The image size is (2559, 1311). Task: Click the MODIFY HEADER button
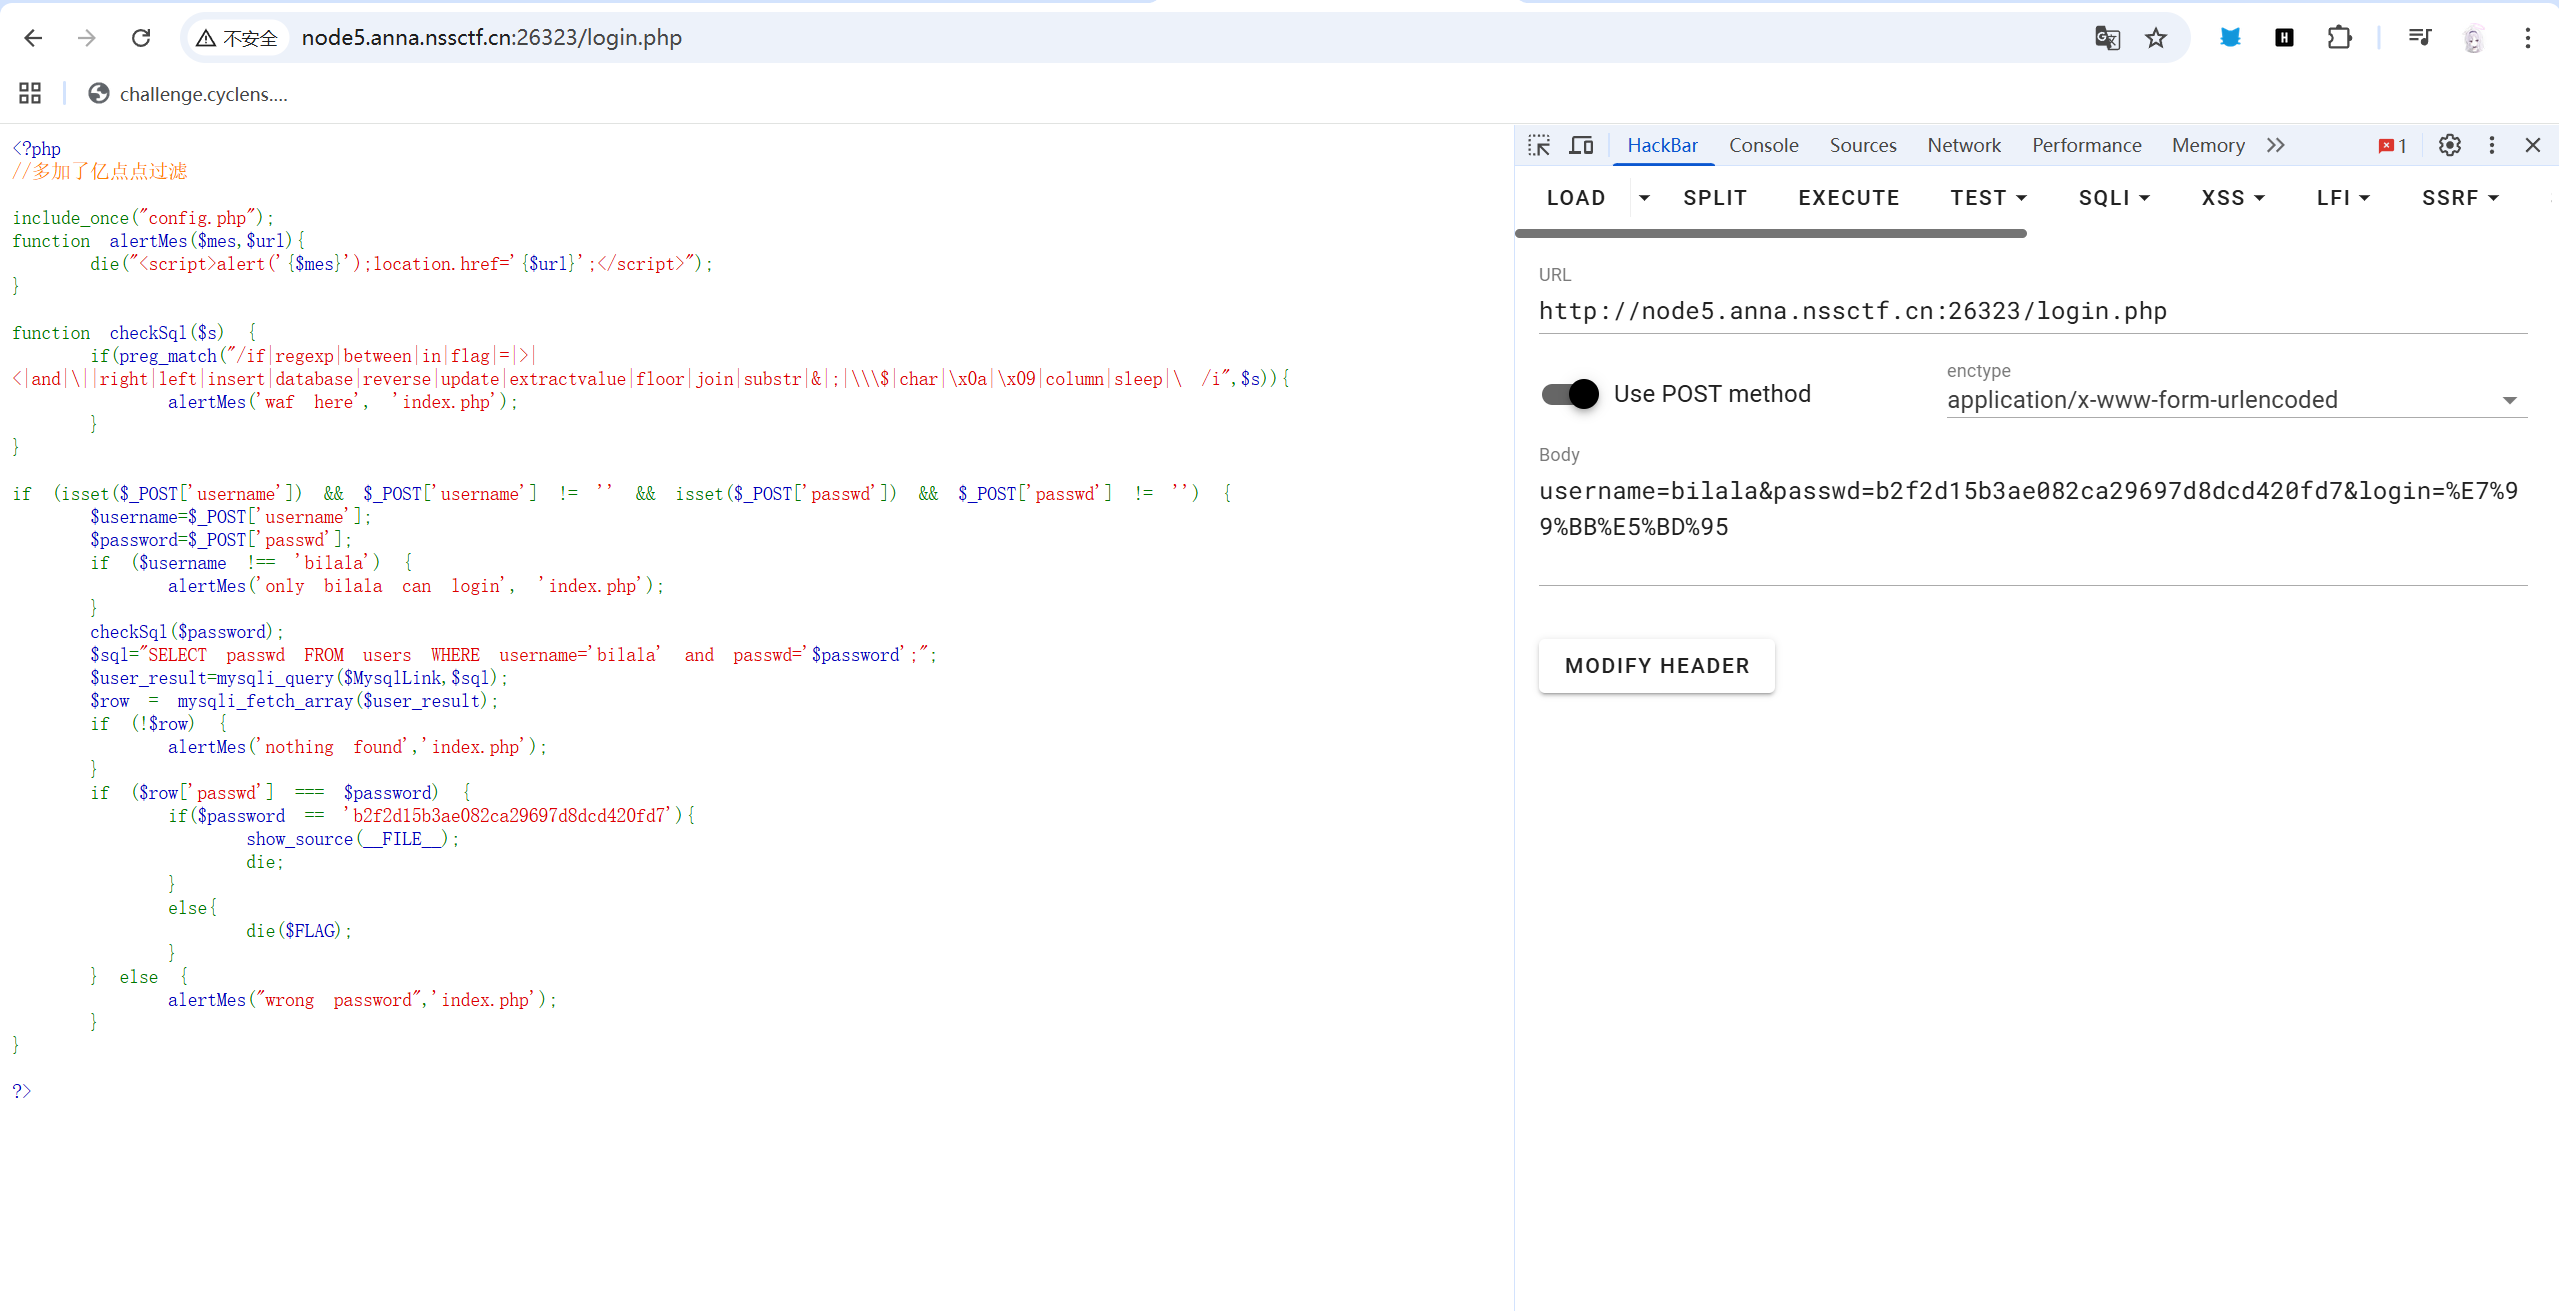tap(1656, 666)
